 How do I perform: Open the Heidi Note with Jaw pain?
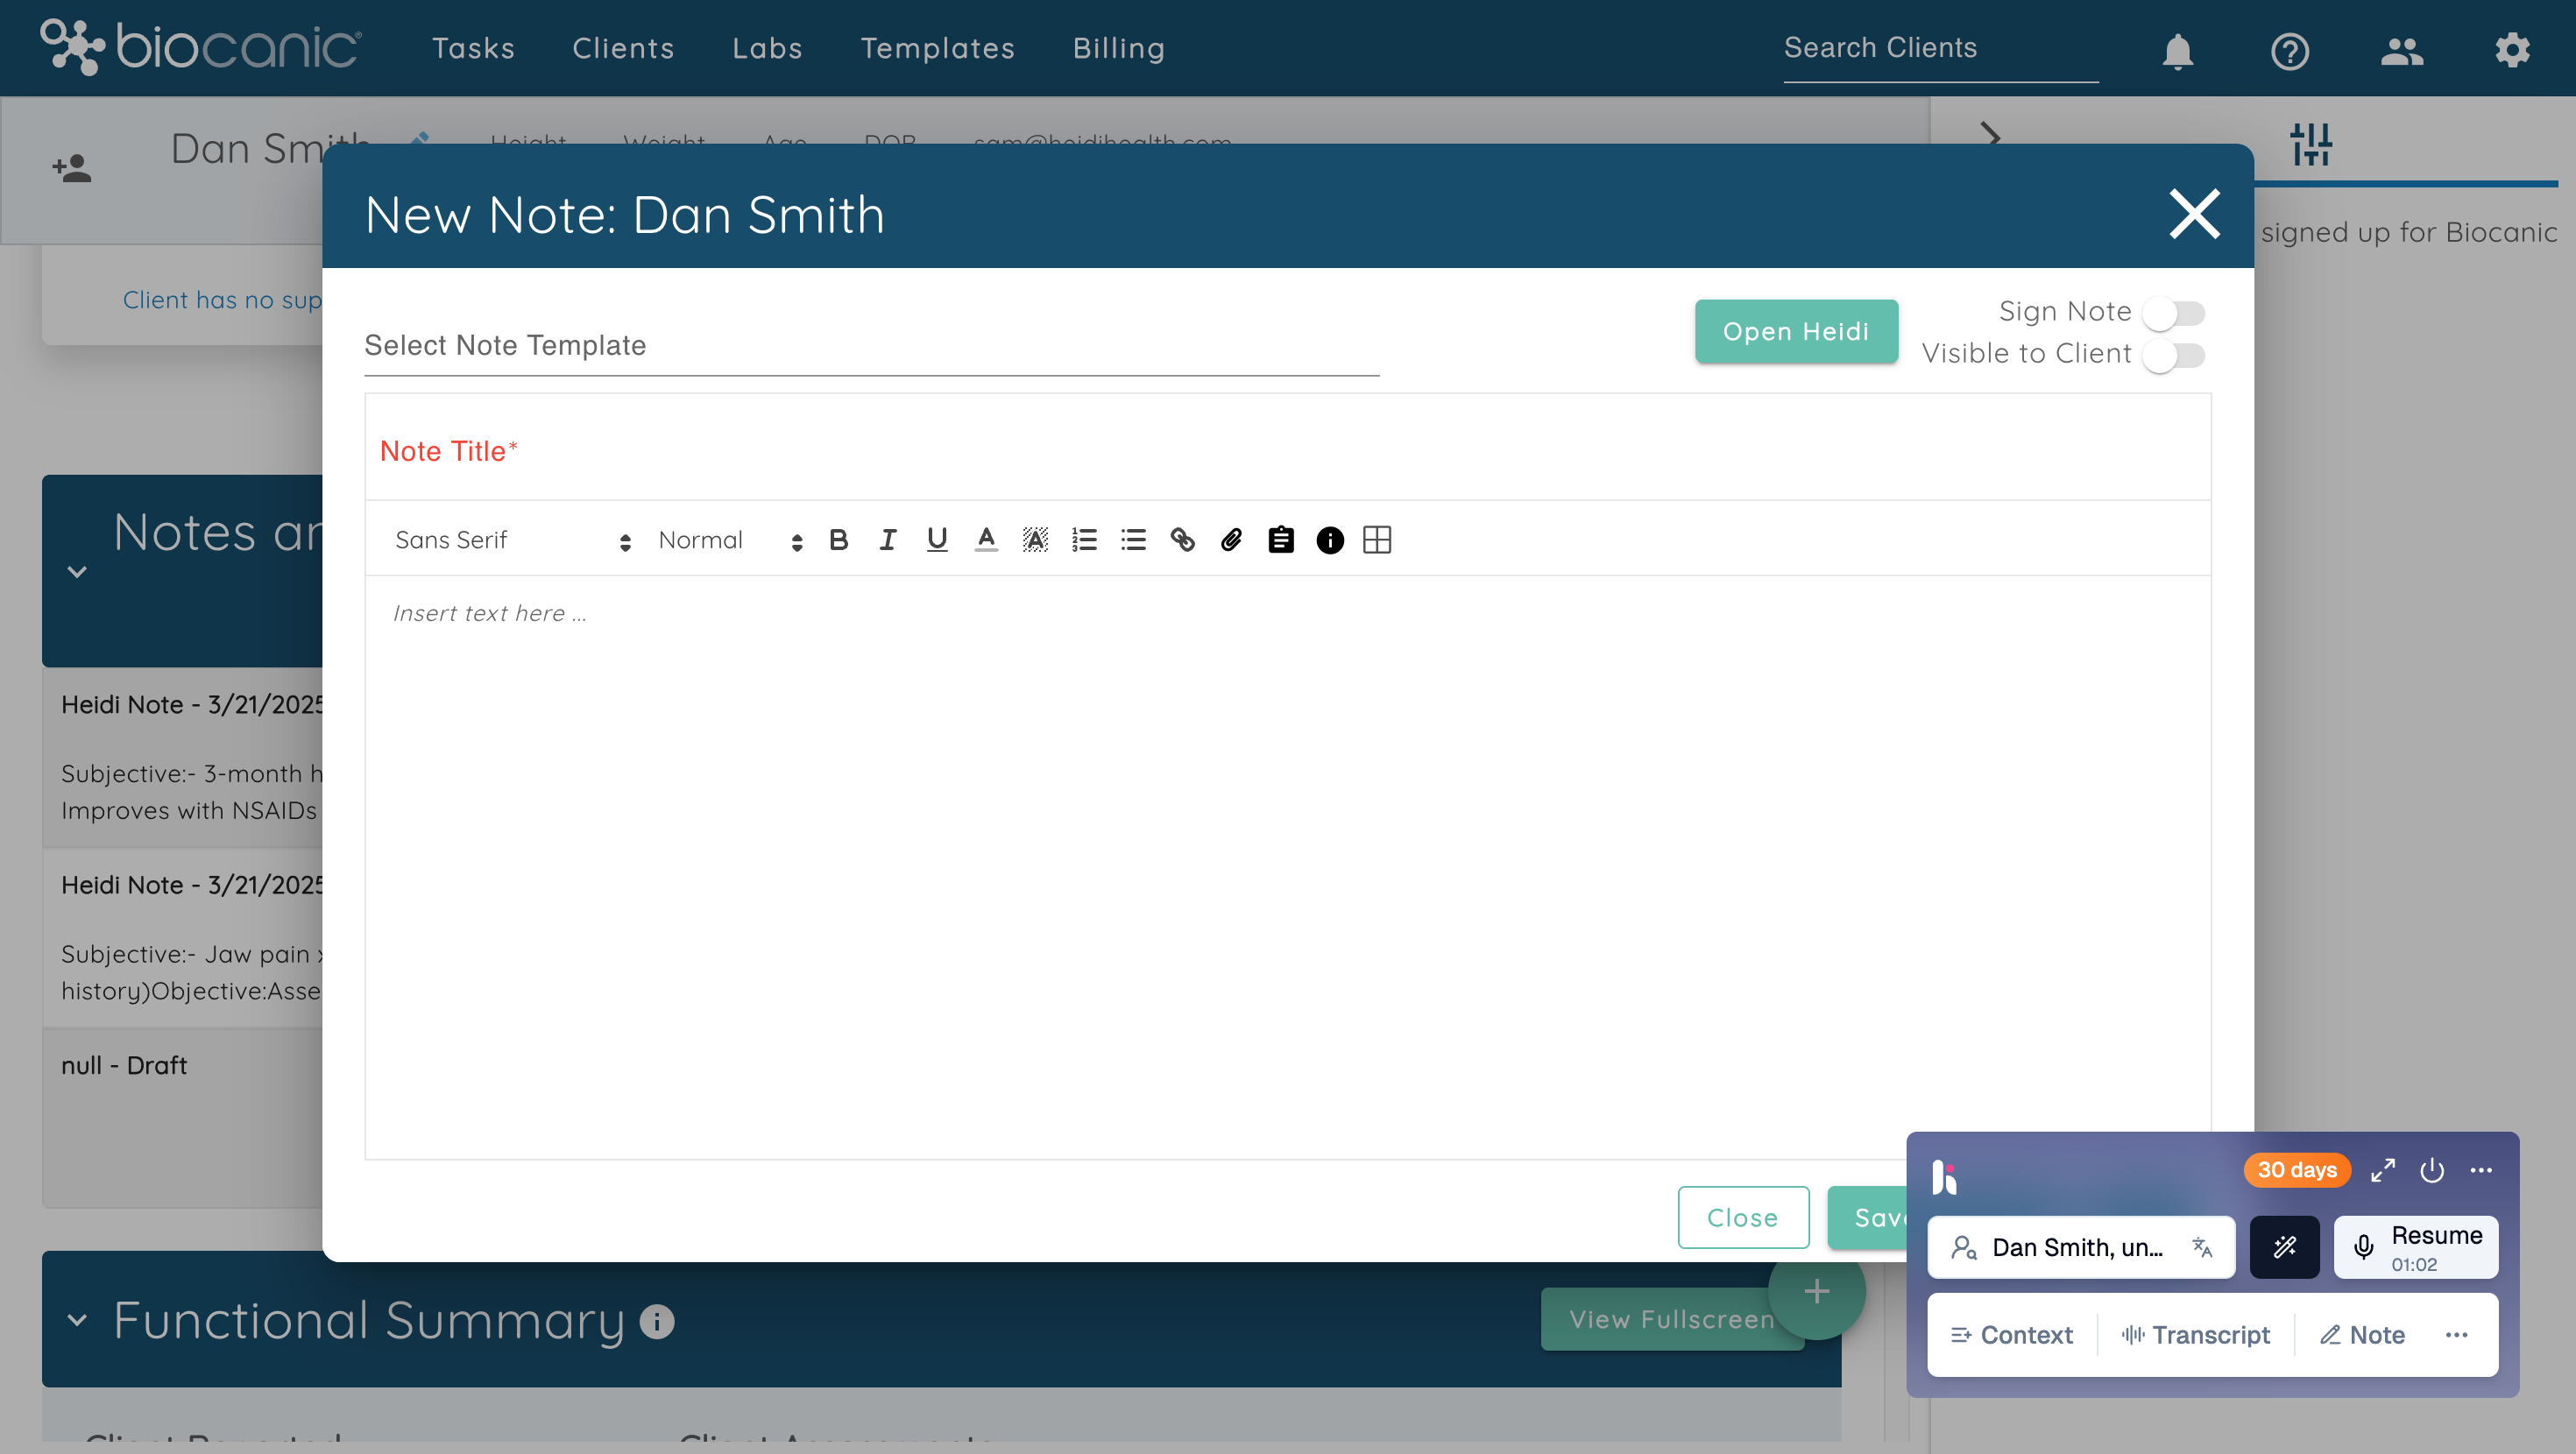click(x=183, y=938)
